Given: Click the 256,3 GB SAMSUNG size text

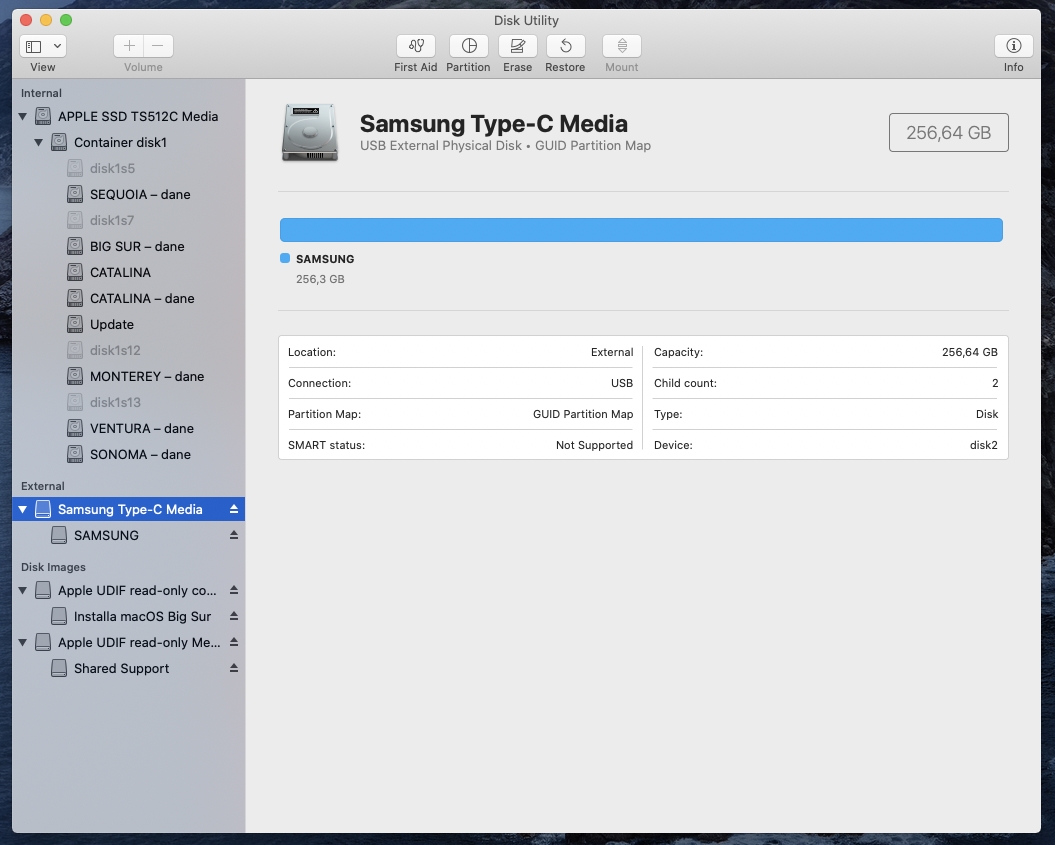Looking at the screenshot, I should click(x=320, y=279).
